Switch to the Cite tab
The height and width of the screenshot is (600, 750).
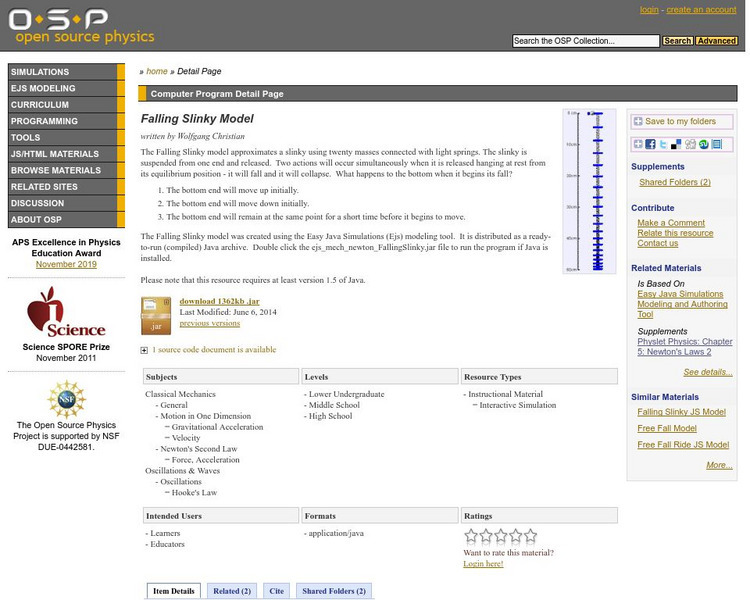tap(276, 591)
